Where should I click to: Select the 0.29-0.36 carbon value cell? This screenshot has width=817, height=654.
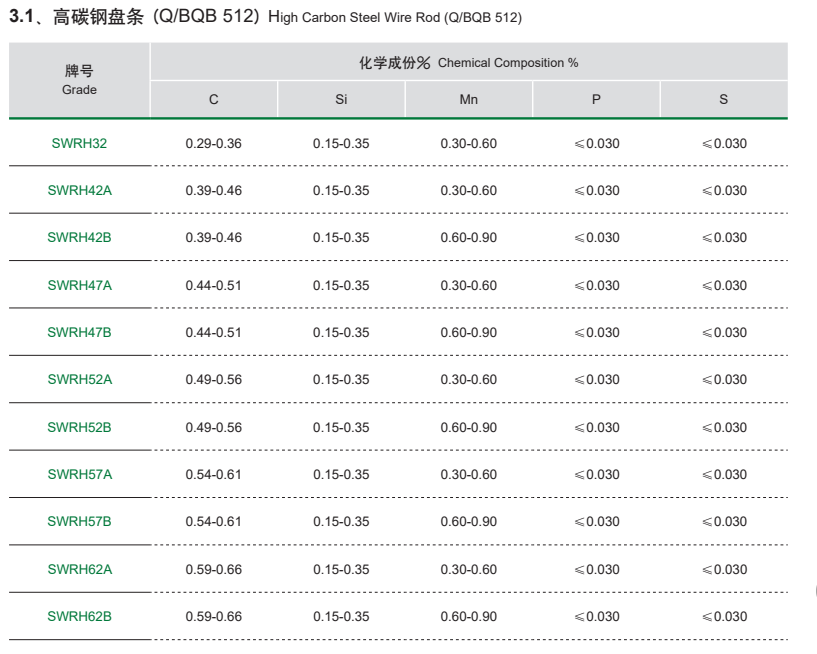click(x=214, y=143)
